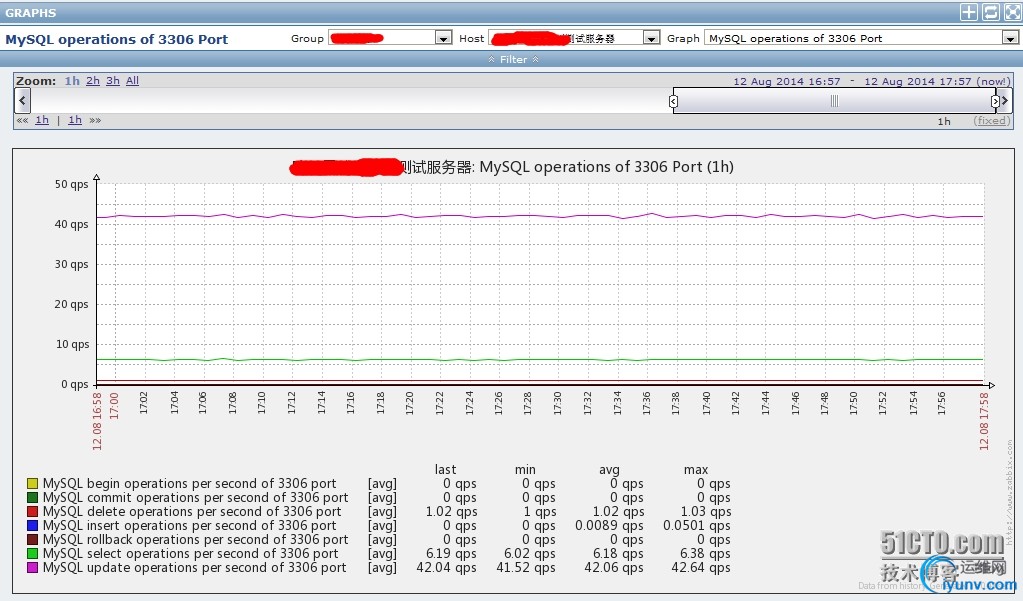This screenshot has height=601, width=1023.
Task: Click dark green swatch for commit operations
Action: point(33,498)
